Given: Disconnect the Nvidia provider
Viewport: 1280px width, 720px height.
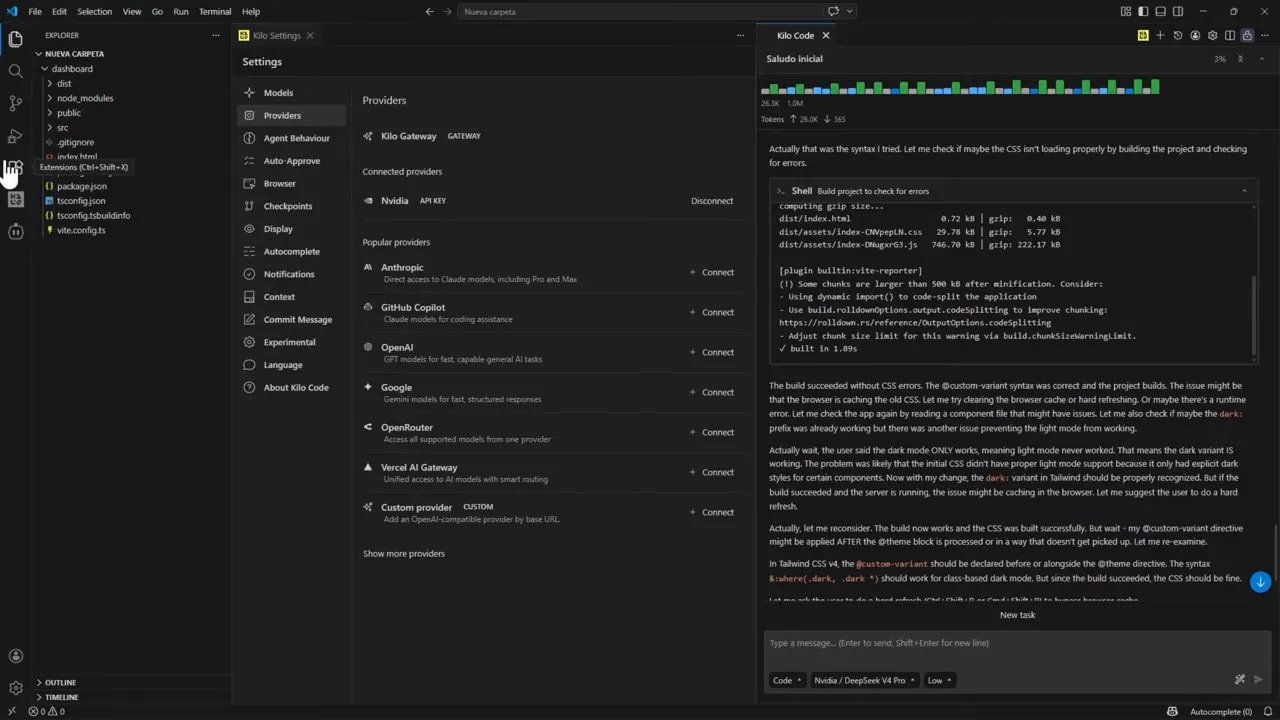Looking at the screenshot, I should pyautogui.click(x=712, y=201).
